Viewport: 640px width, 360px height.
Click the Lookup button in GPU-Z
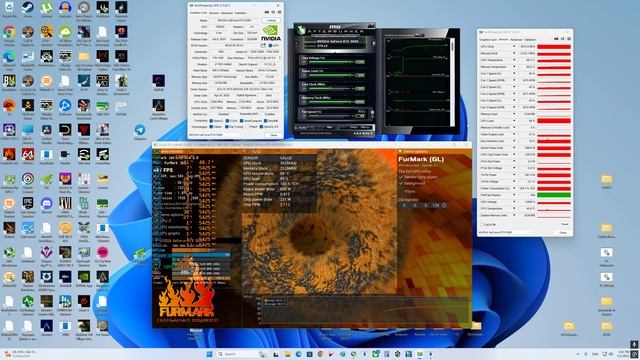point(271,20)
